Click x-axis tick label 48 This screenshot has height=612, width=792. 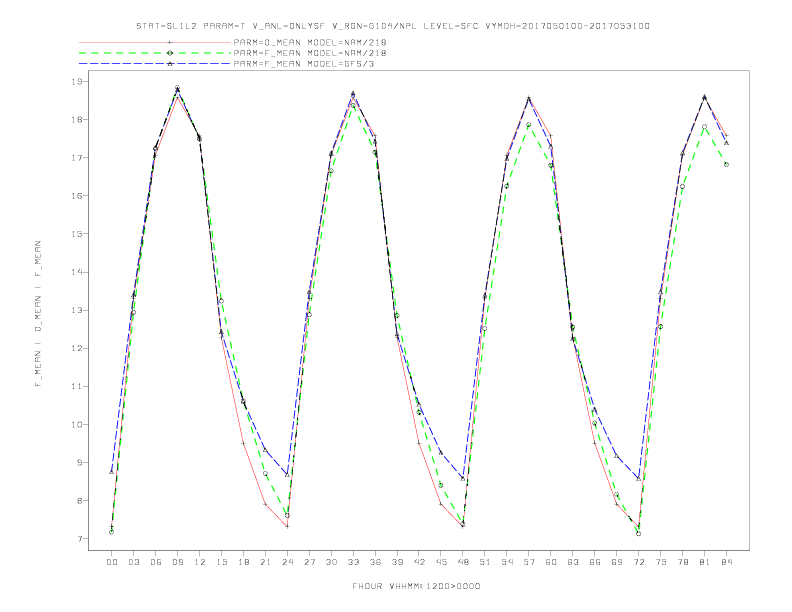[463, 562]
